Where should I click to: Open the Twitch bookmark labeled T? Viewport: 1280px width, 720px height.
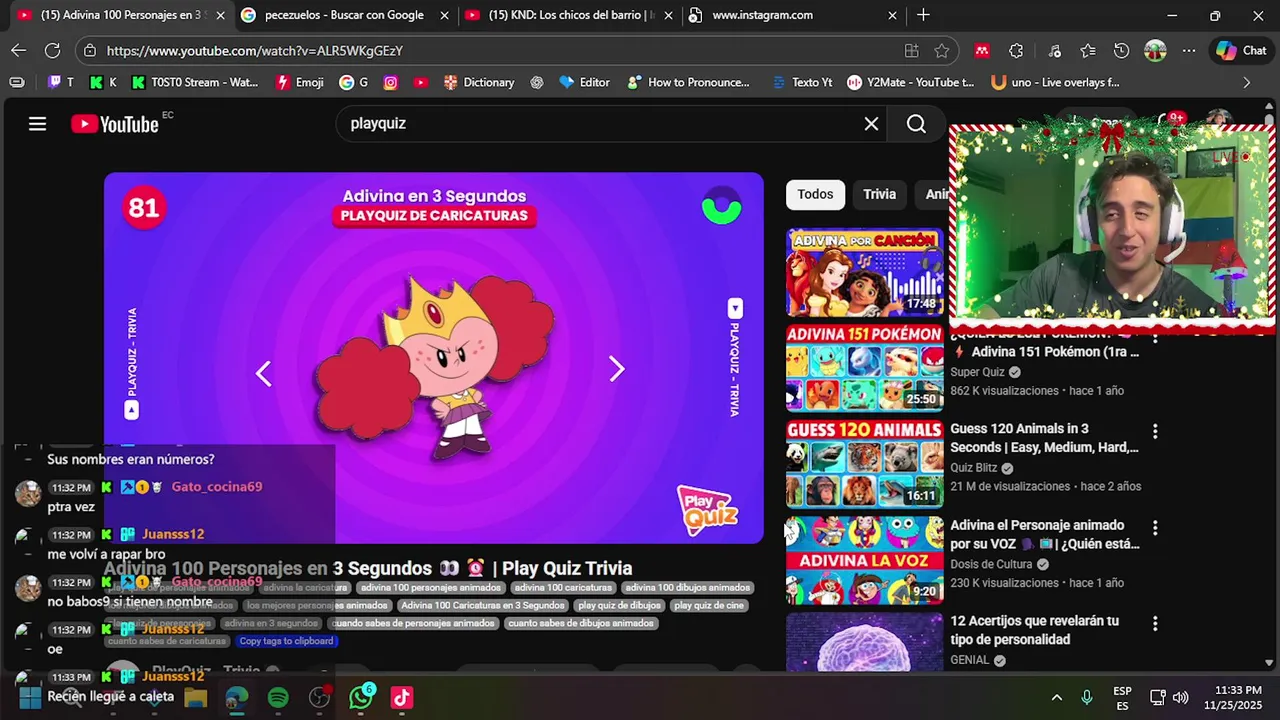pos(61,82)
